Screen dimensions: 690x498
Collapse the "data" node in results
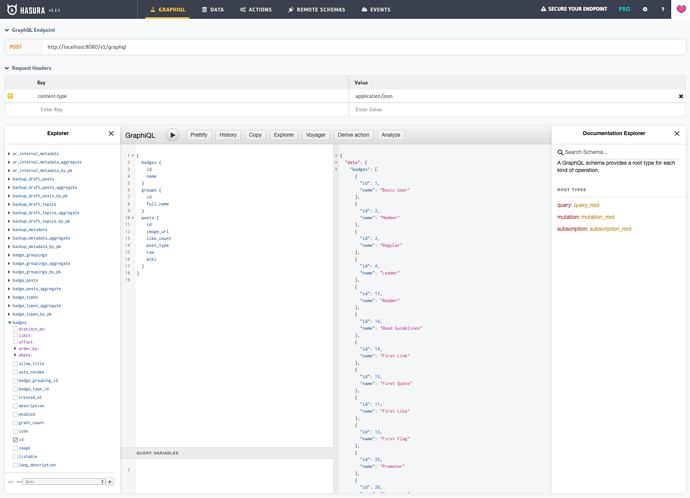336,162
